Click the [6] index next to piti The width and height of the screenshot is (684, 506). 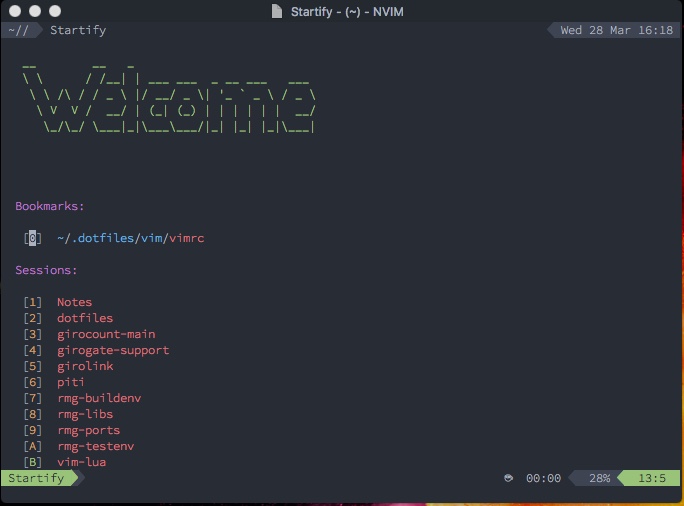33,383
